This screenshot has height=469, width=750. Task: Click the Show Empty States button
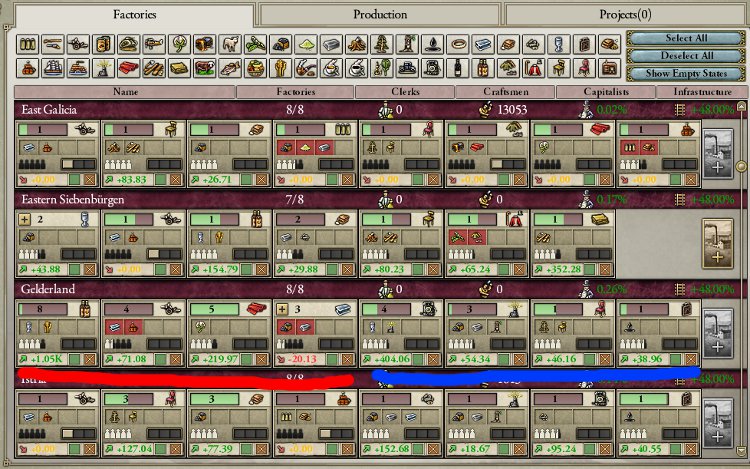(x=686, y=73)
